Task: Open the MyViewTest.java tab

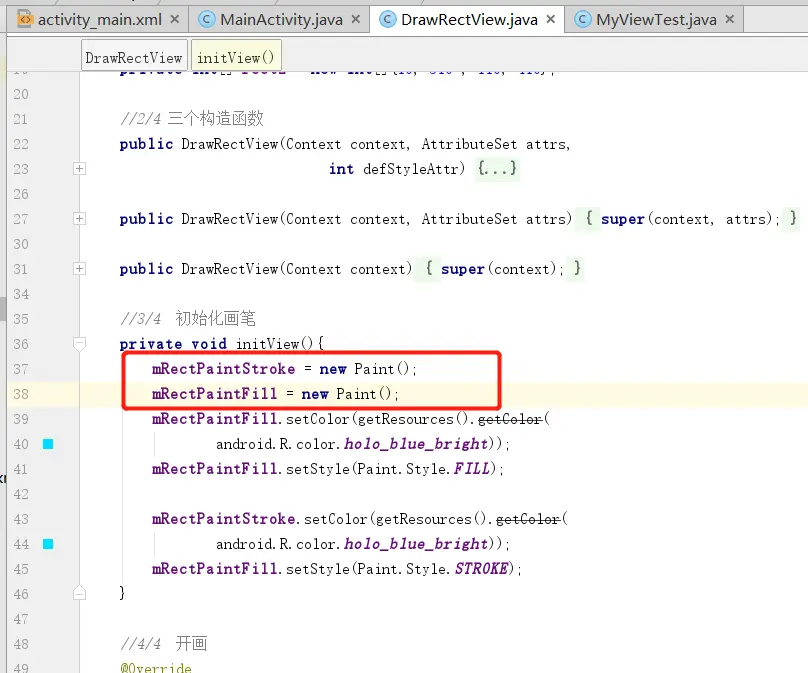Action: 655,20
